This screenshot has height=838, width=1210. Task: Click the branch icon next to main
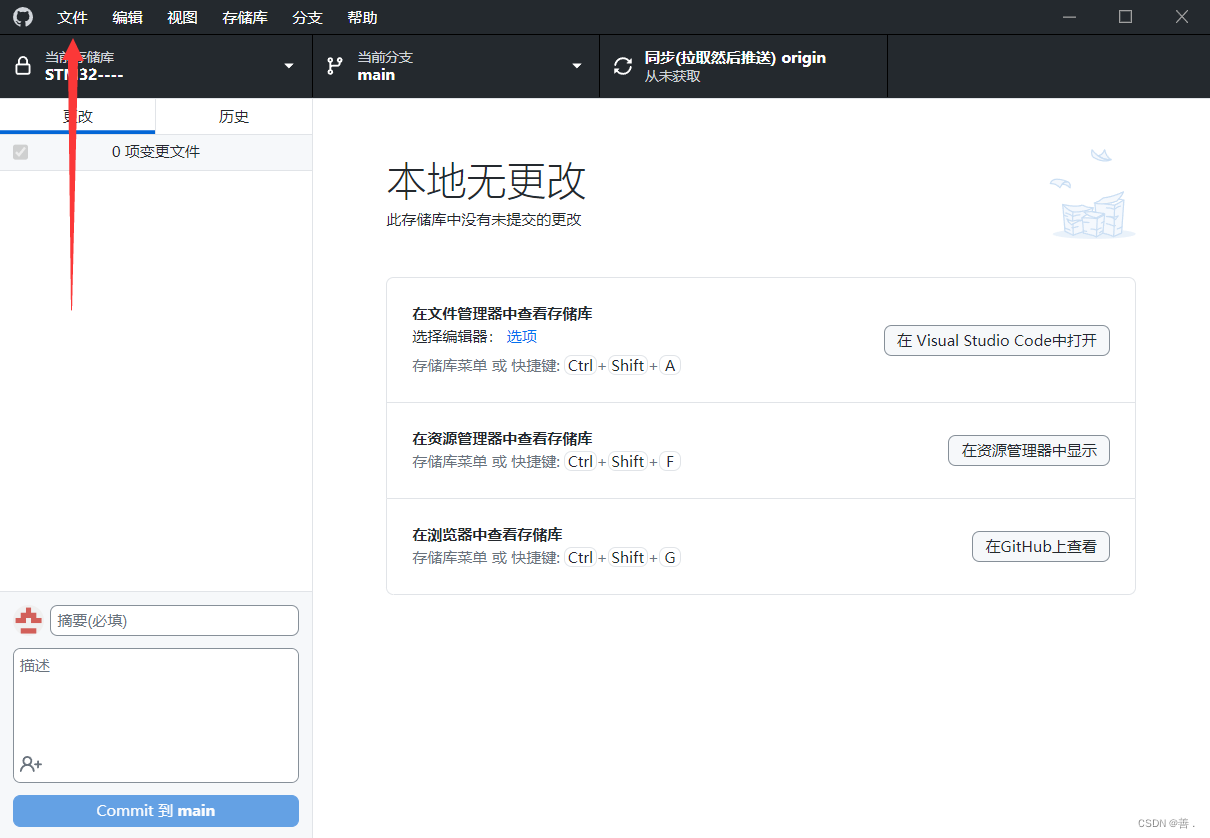point(335,66)
